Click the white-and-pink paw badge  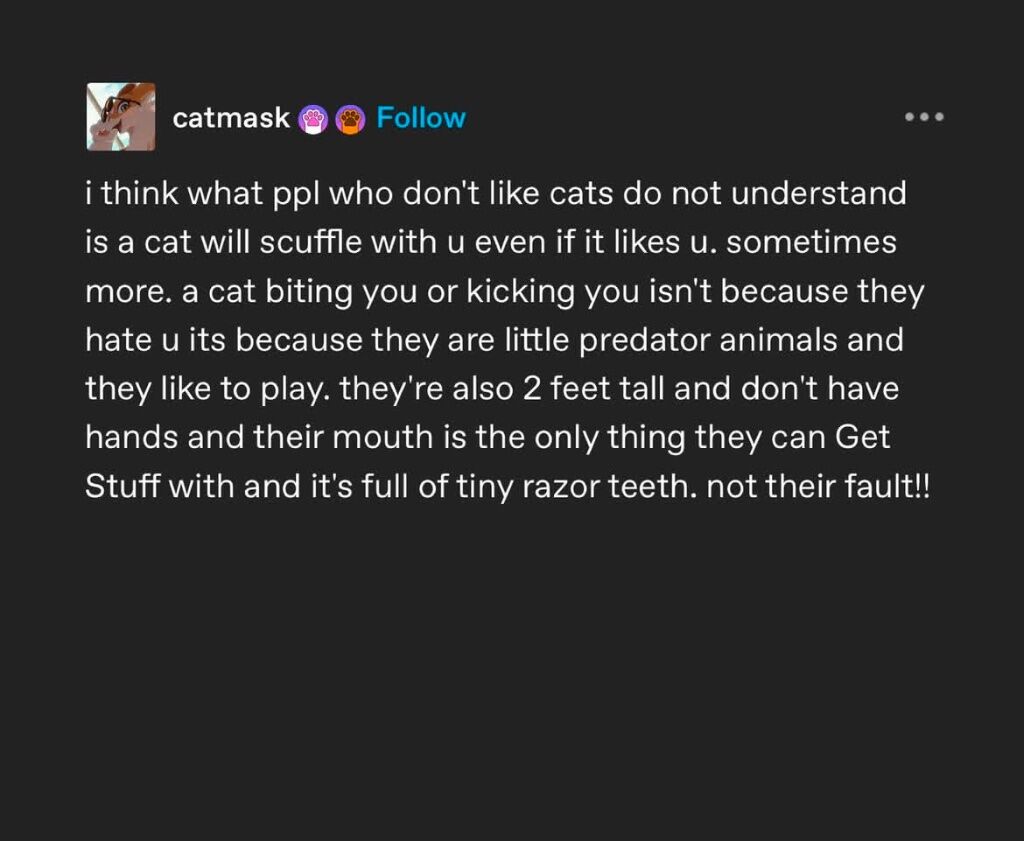(313, 119)
